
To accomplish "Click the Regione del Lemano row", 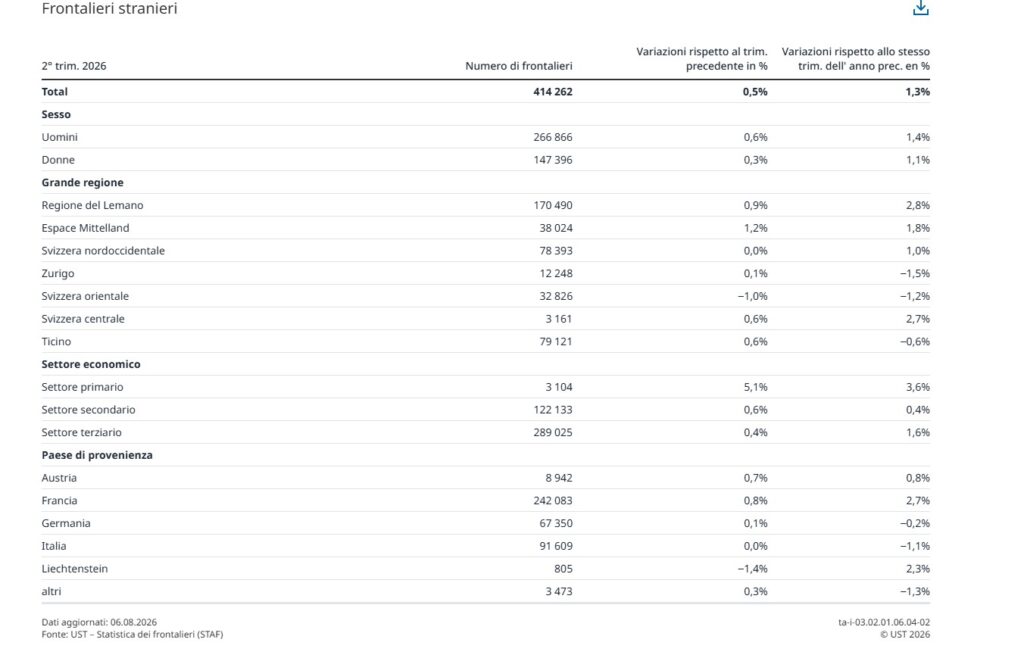I will (485, 205).
